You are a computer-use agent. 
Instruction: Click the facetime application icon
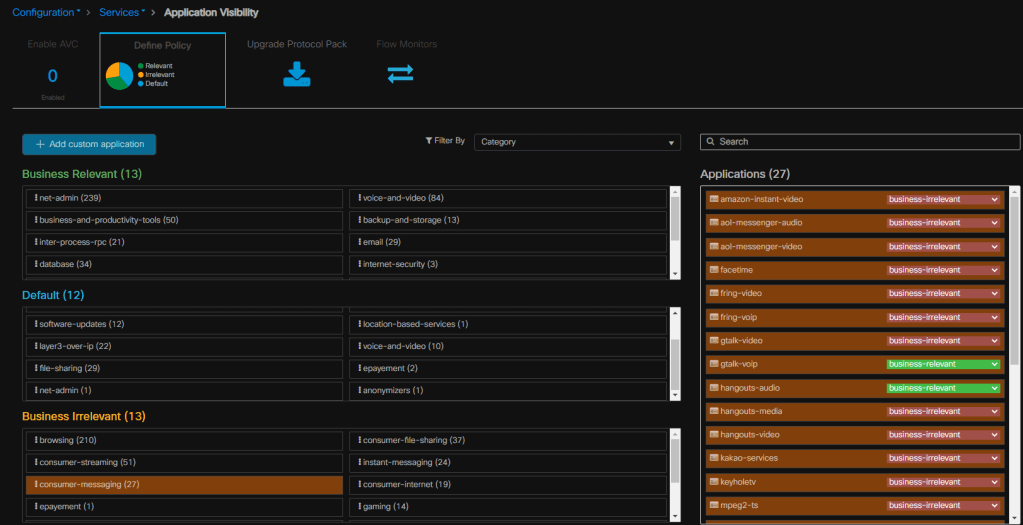714,270
